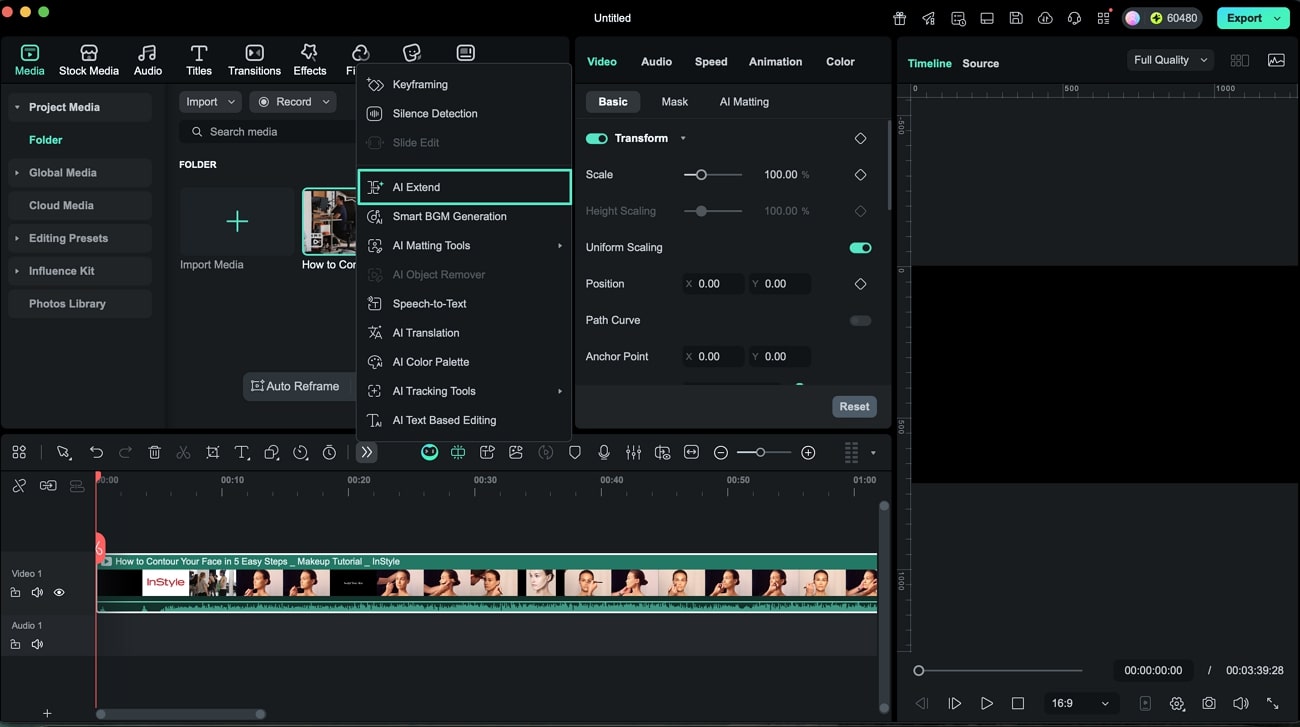The height and width of the screenshot is (727, 1300).
Task: Activate the Split scissors tool
Action: click(183, 452)
